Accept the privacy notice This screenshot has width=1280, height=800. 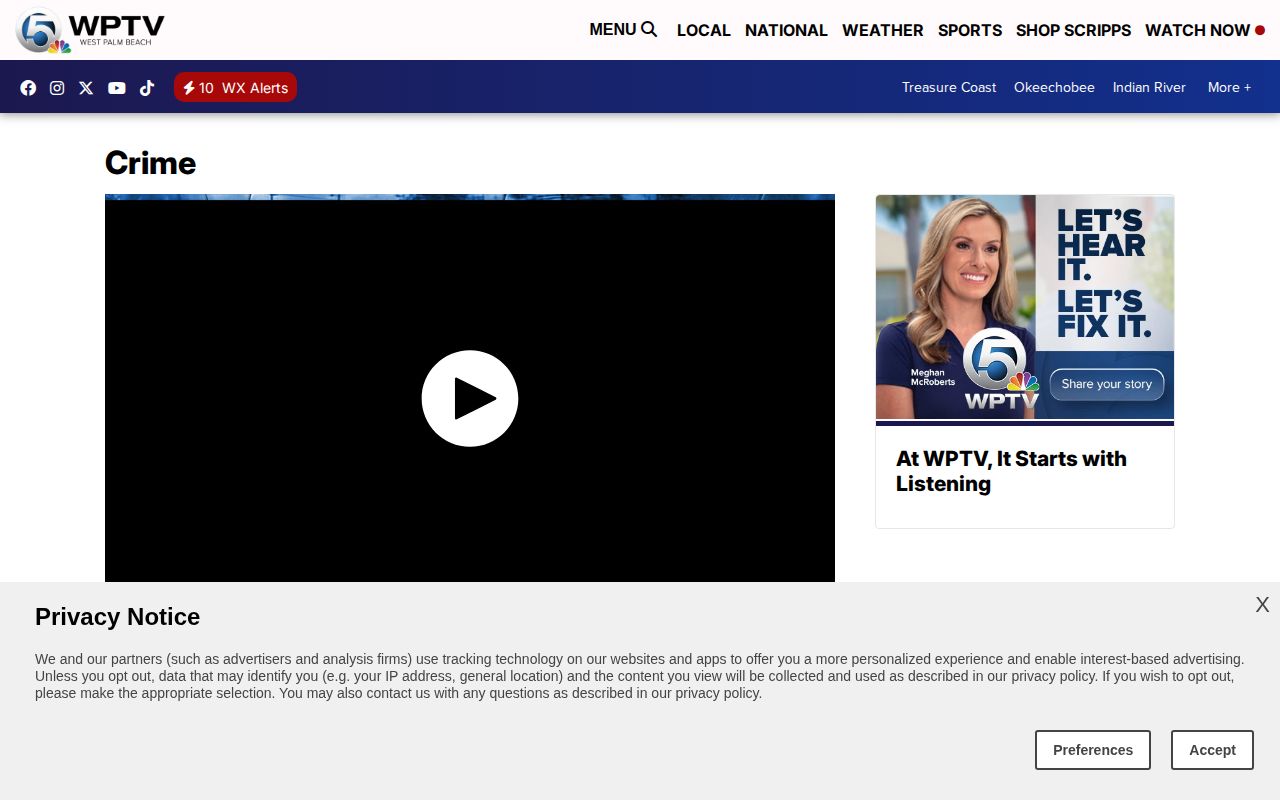[x=1212, y=750]
